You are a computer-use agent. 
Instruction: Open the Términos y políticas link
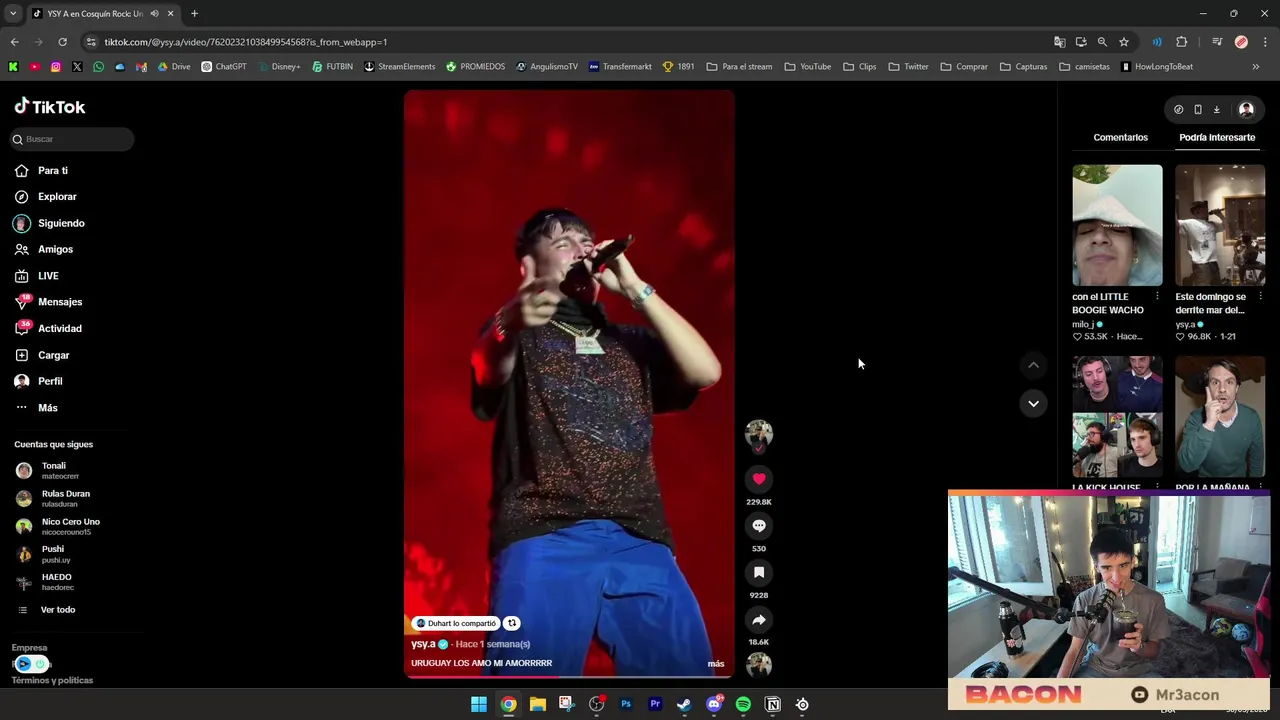(x=52, y=680)
